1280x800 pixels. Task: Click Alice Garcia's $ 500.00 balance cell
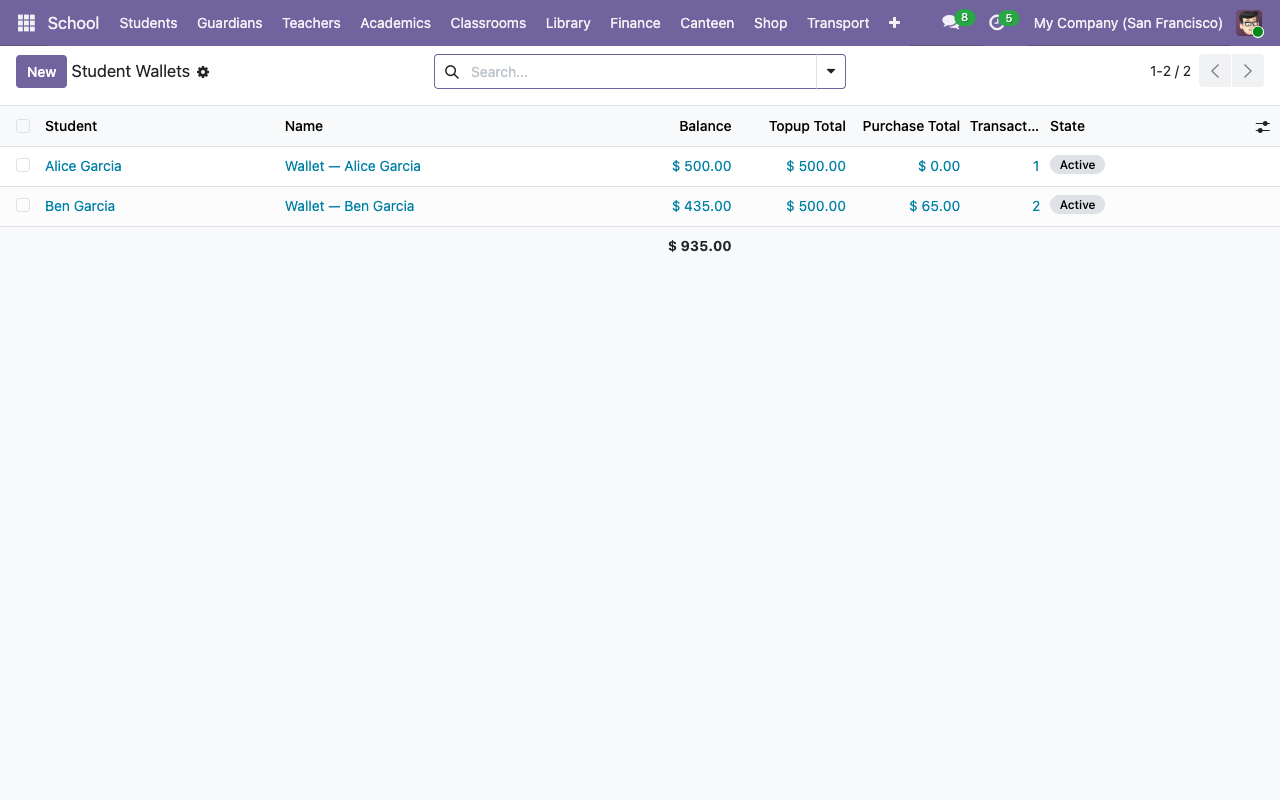[x=701, y=166]
